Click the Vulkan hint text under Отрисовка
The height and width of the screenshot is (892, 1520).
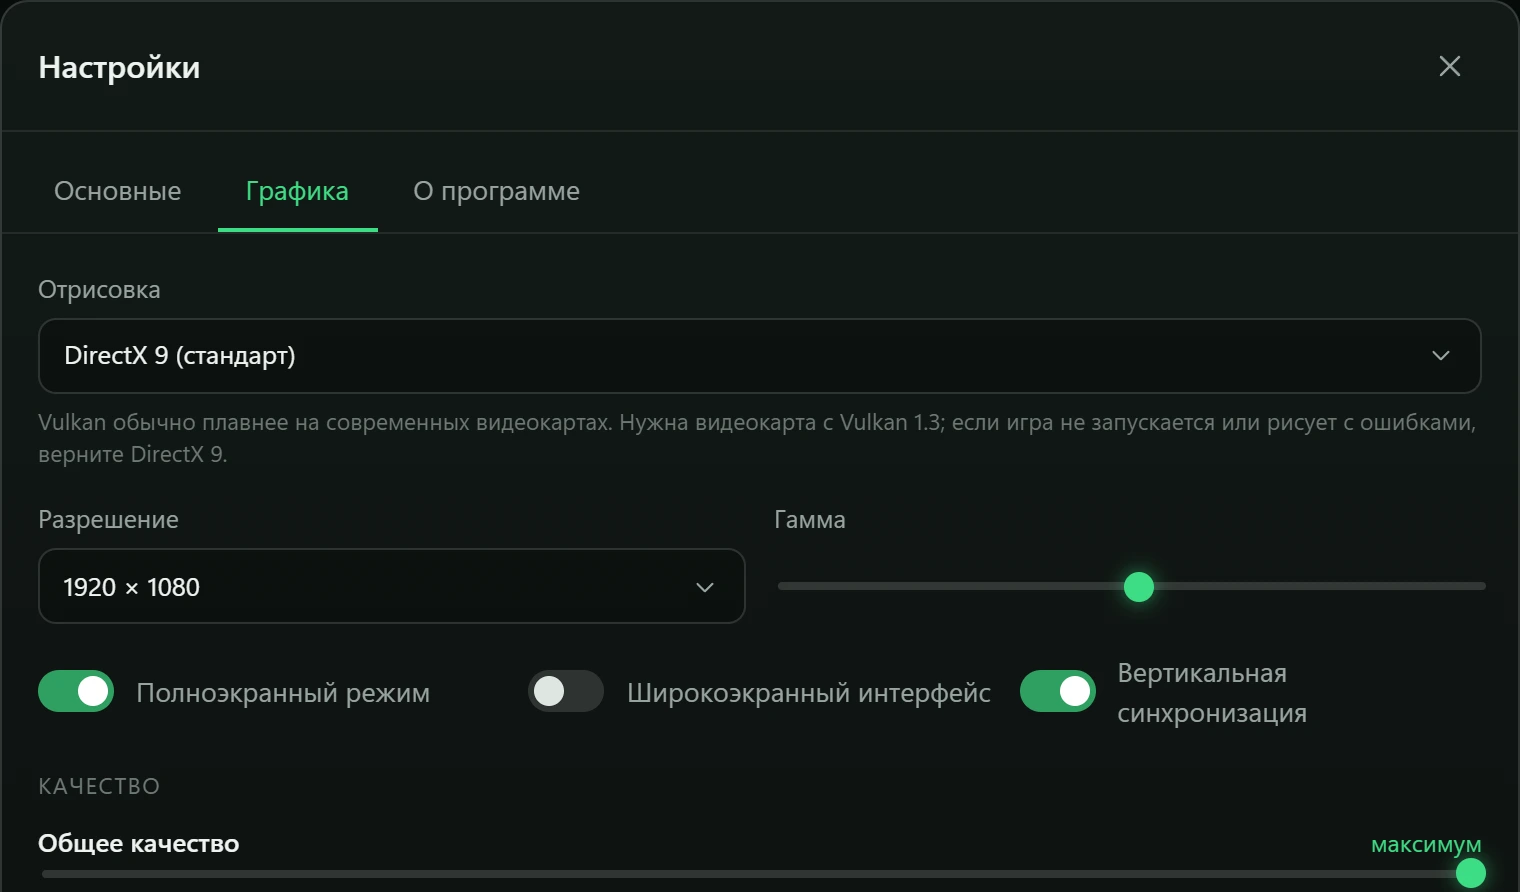tap(757, 438)
